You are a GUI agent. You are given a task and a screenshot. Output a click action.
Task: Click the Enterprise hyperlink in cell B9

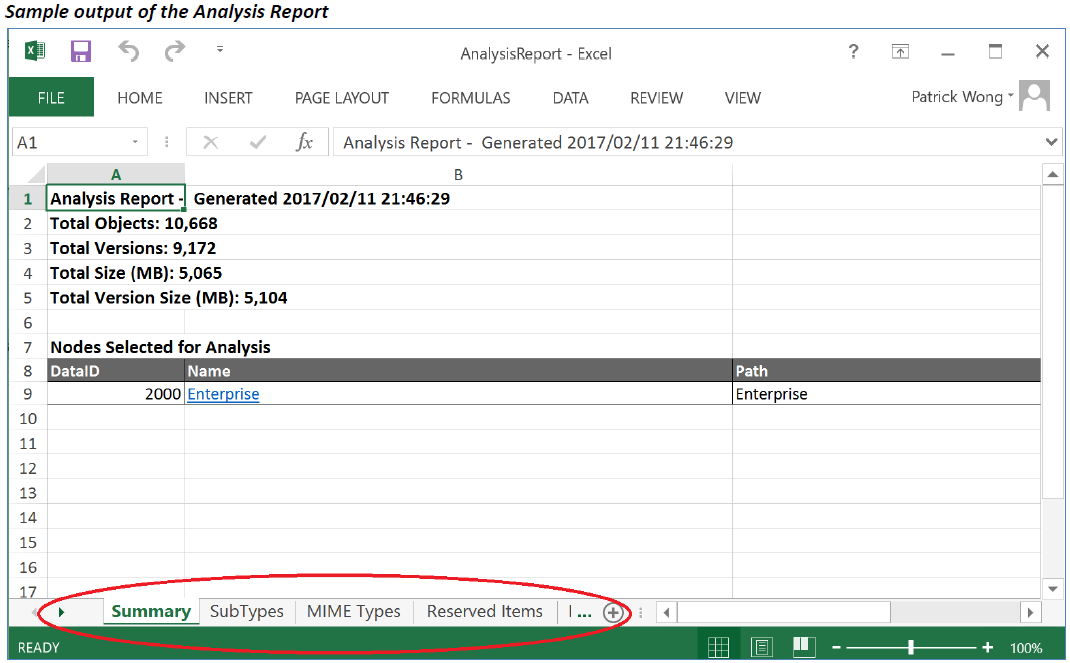coord(223,394)
